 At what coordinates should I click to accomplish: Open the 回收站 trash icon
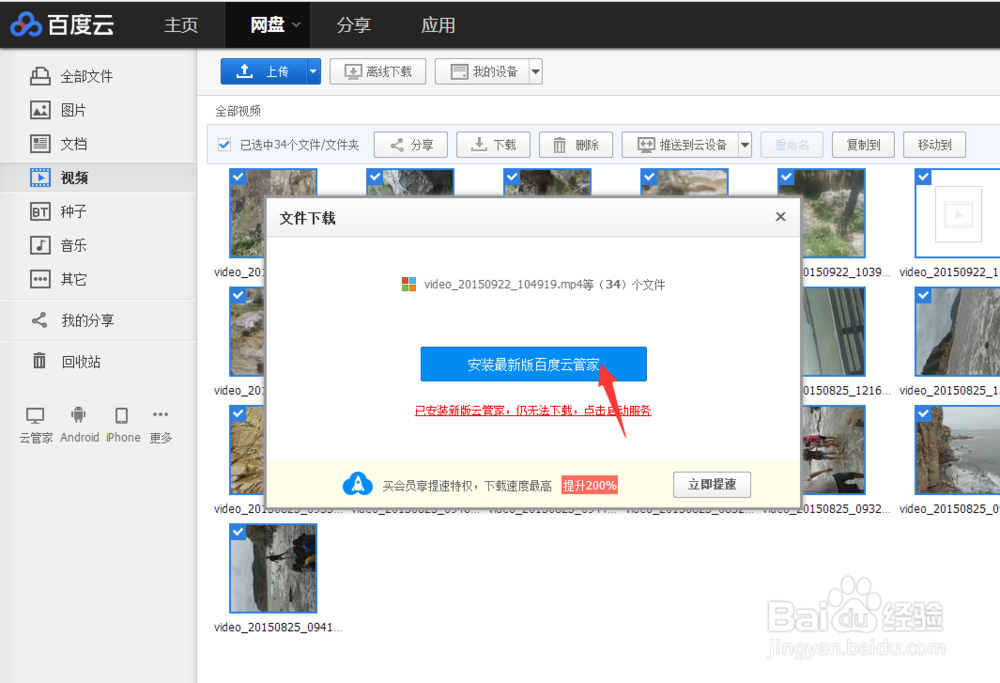(x=40, y=361)
